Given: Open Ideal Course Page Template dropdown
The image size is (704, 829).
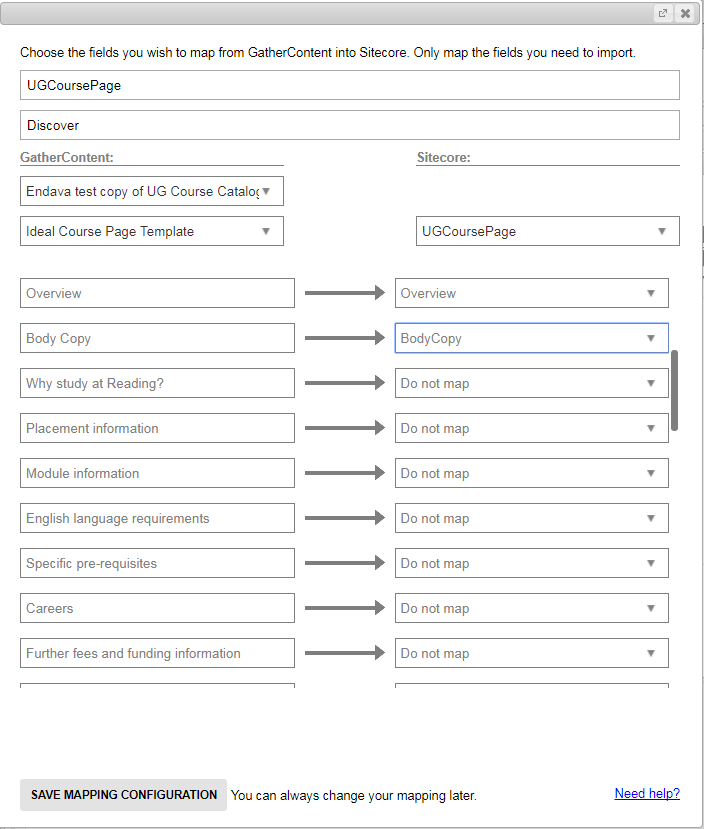Looking at the screenshot, I should tap(152, 231).
